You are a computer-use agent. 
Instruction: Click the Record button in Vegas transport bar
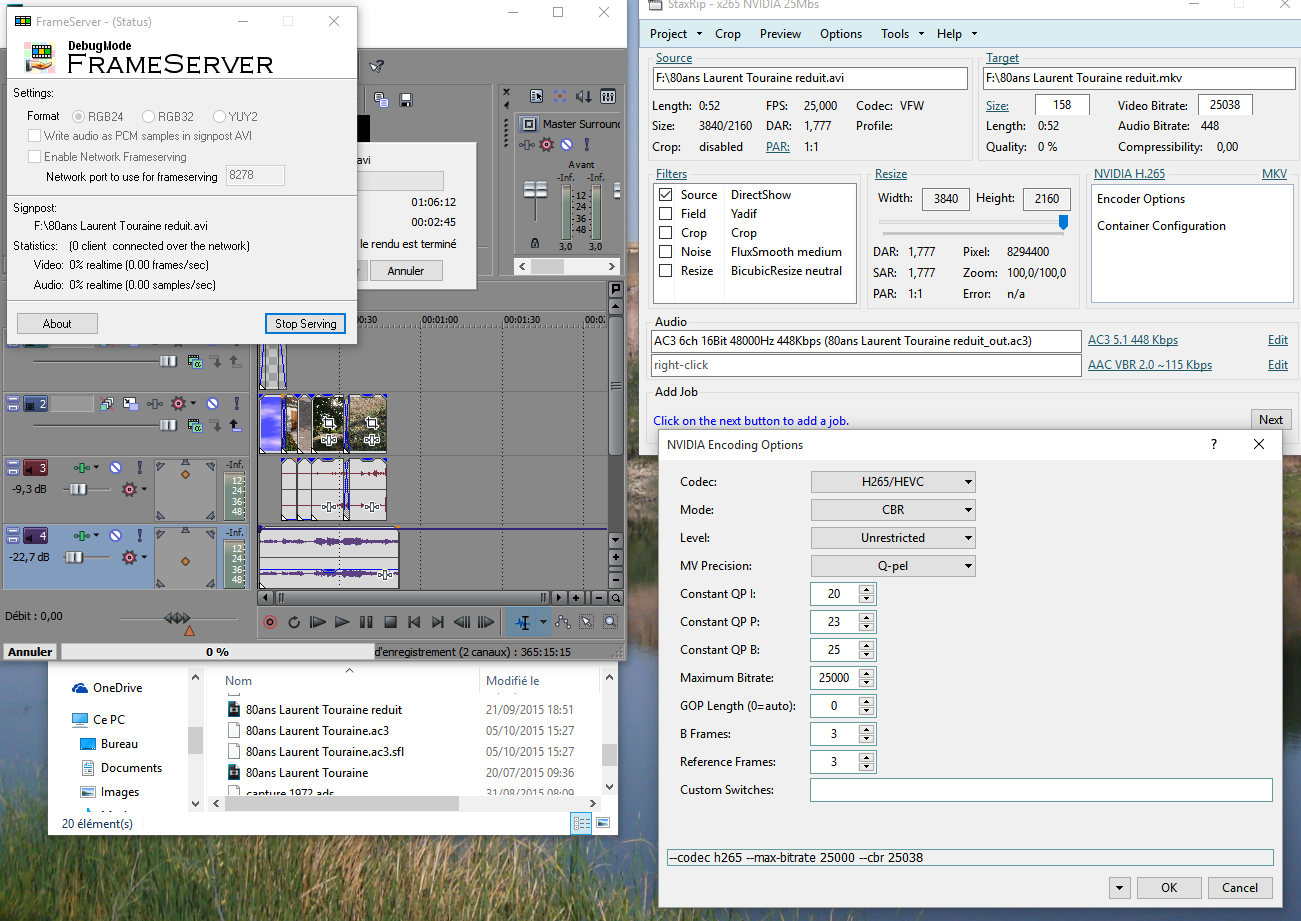270,622
